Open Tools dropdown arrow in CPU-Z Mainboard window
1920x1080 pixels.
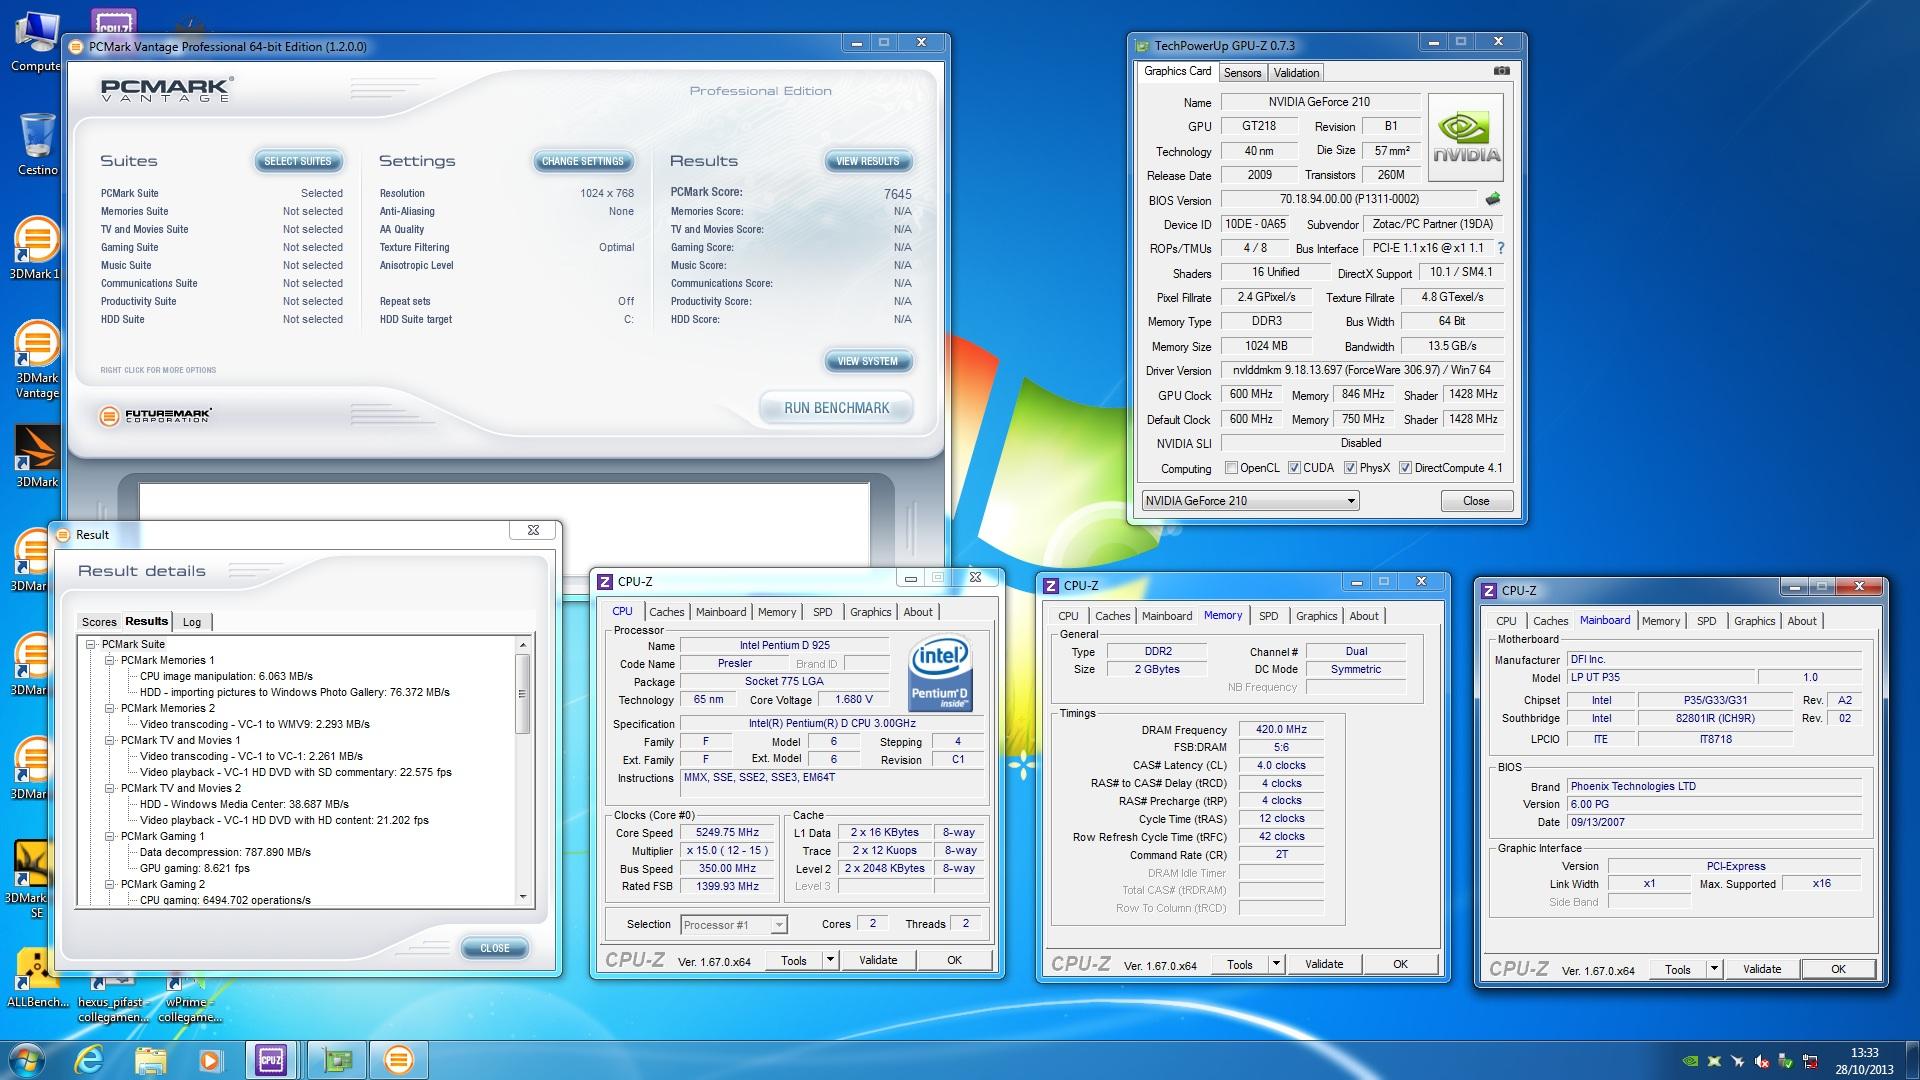(1714, 969)
